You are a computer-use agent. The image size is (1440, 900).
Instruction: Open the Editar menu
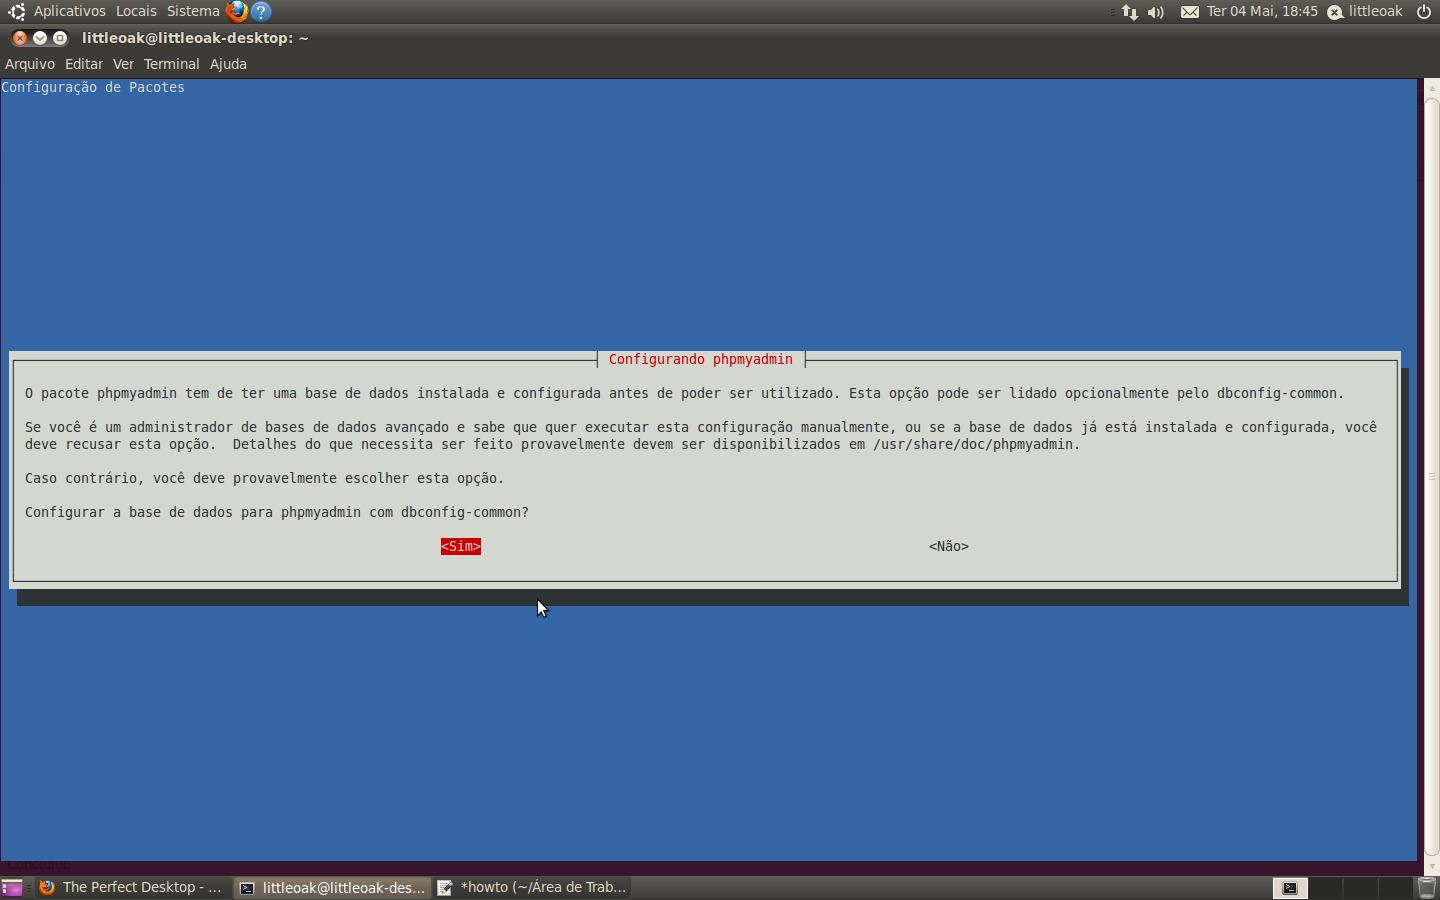(84, 64)
